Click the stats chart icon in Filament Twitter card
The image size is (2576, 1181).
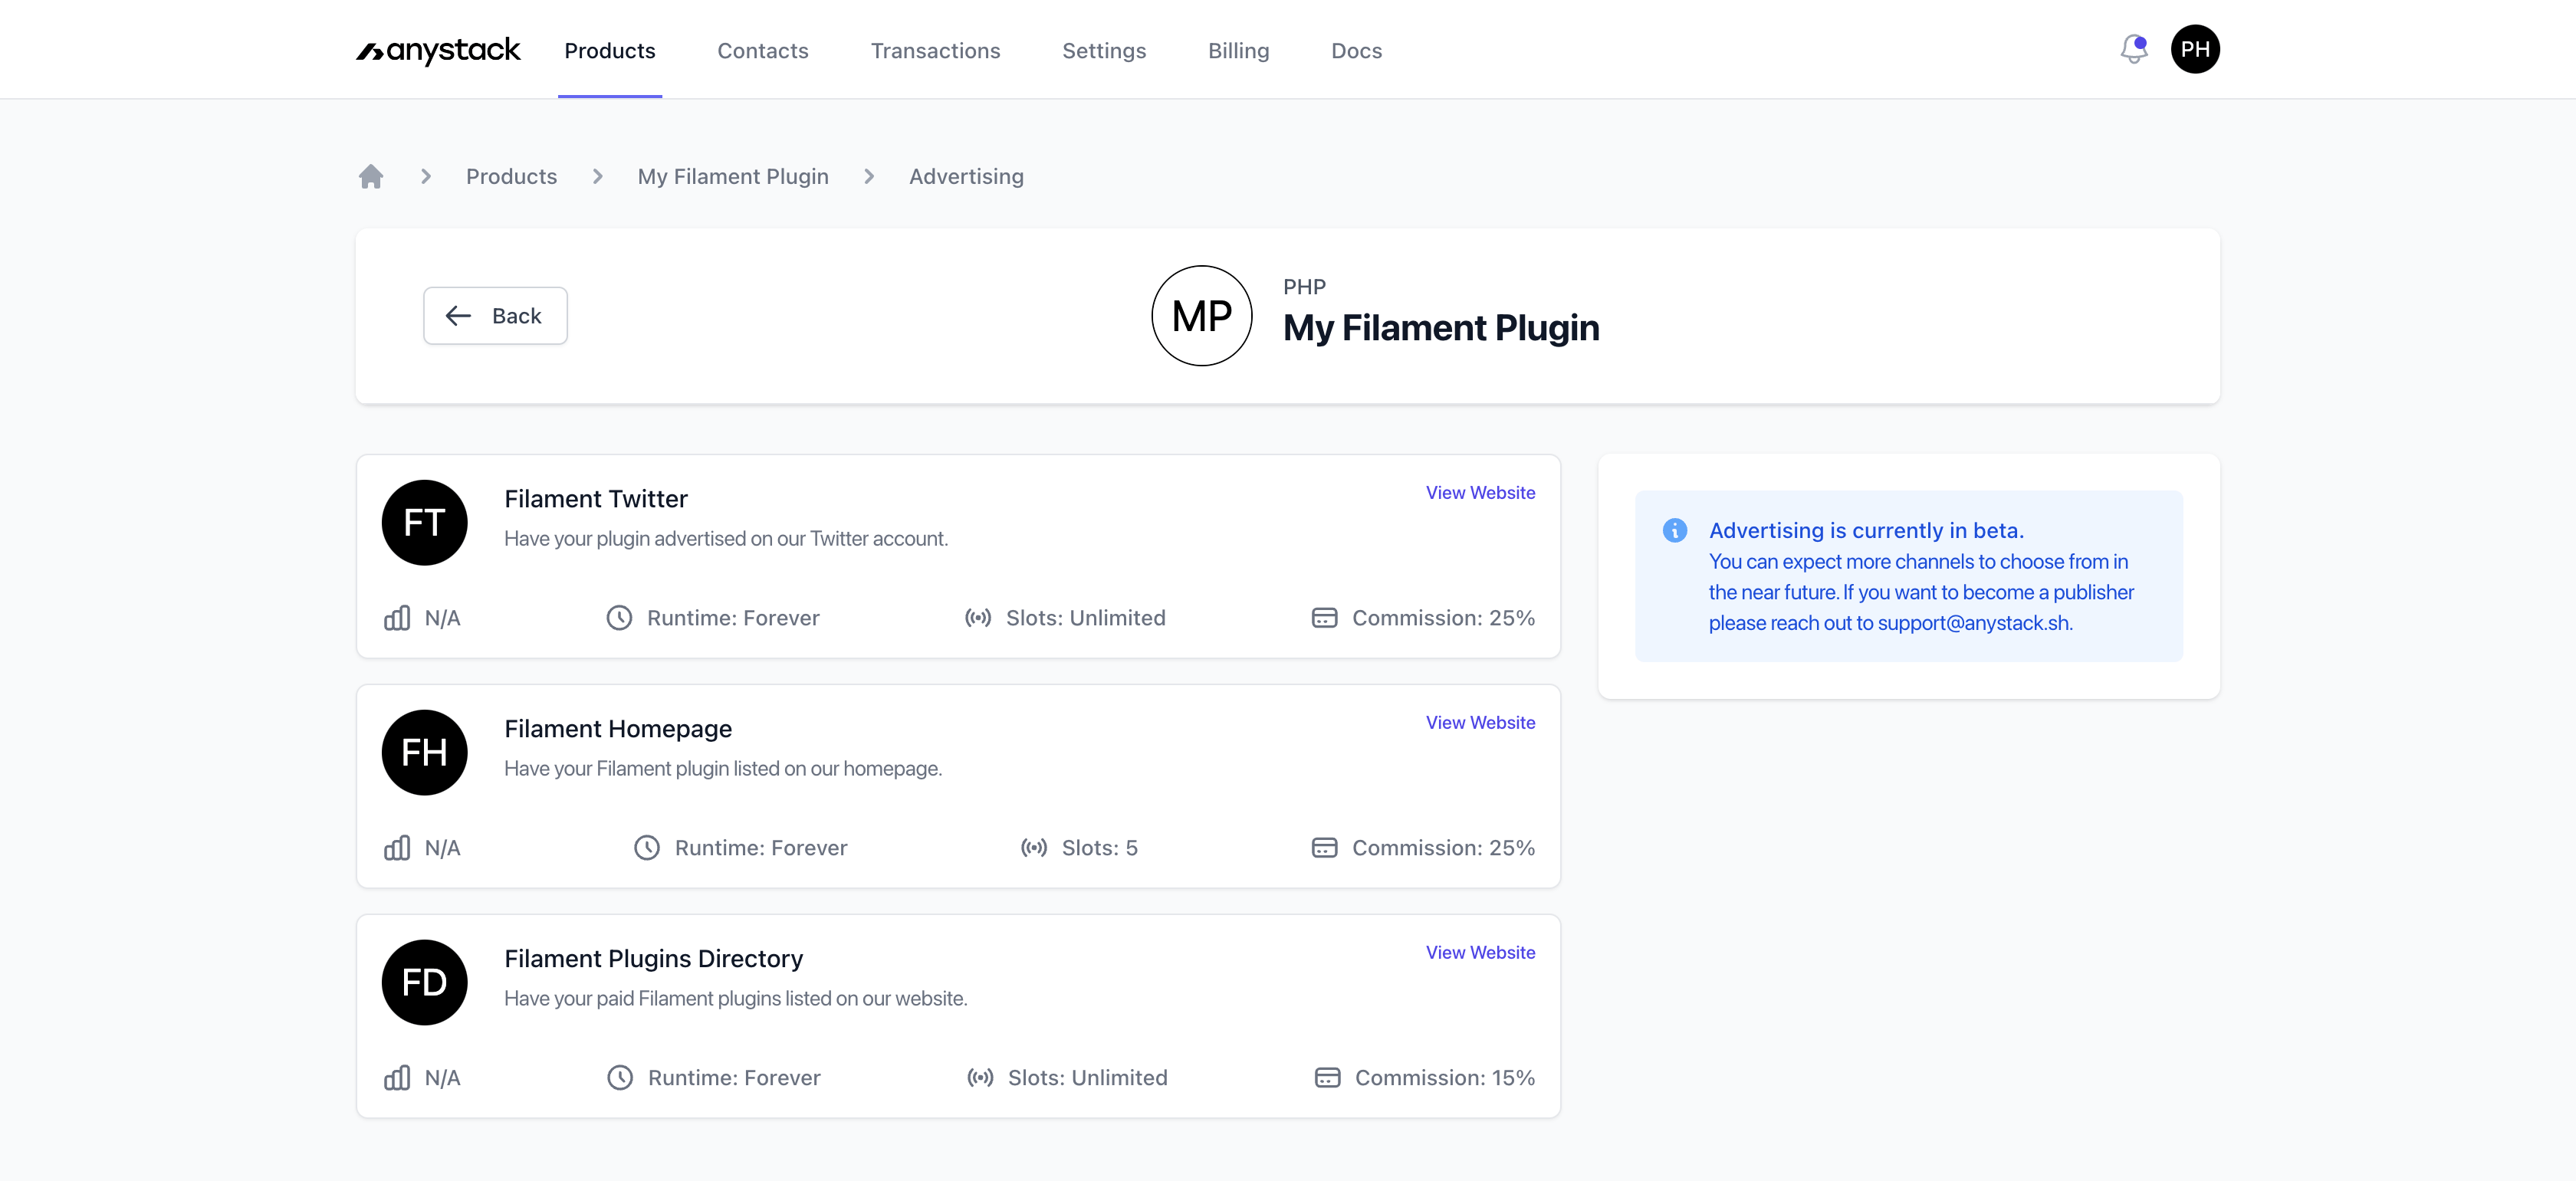(397, 618)
